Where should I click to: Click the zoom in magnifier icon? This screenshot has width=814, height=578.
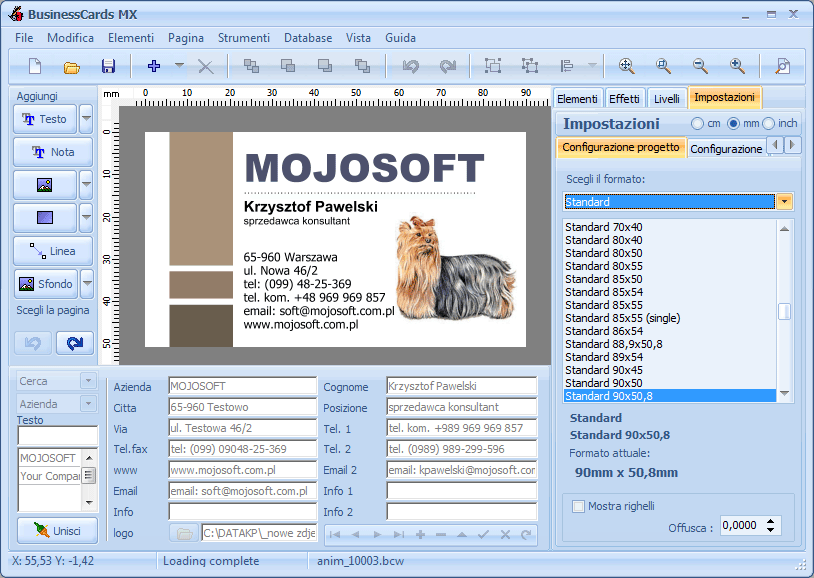click(x=737, y=66)
